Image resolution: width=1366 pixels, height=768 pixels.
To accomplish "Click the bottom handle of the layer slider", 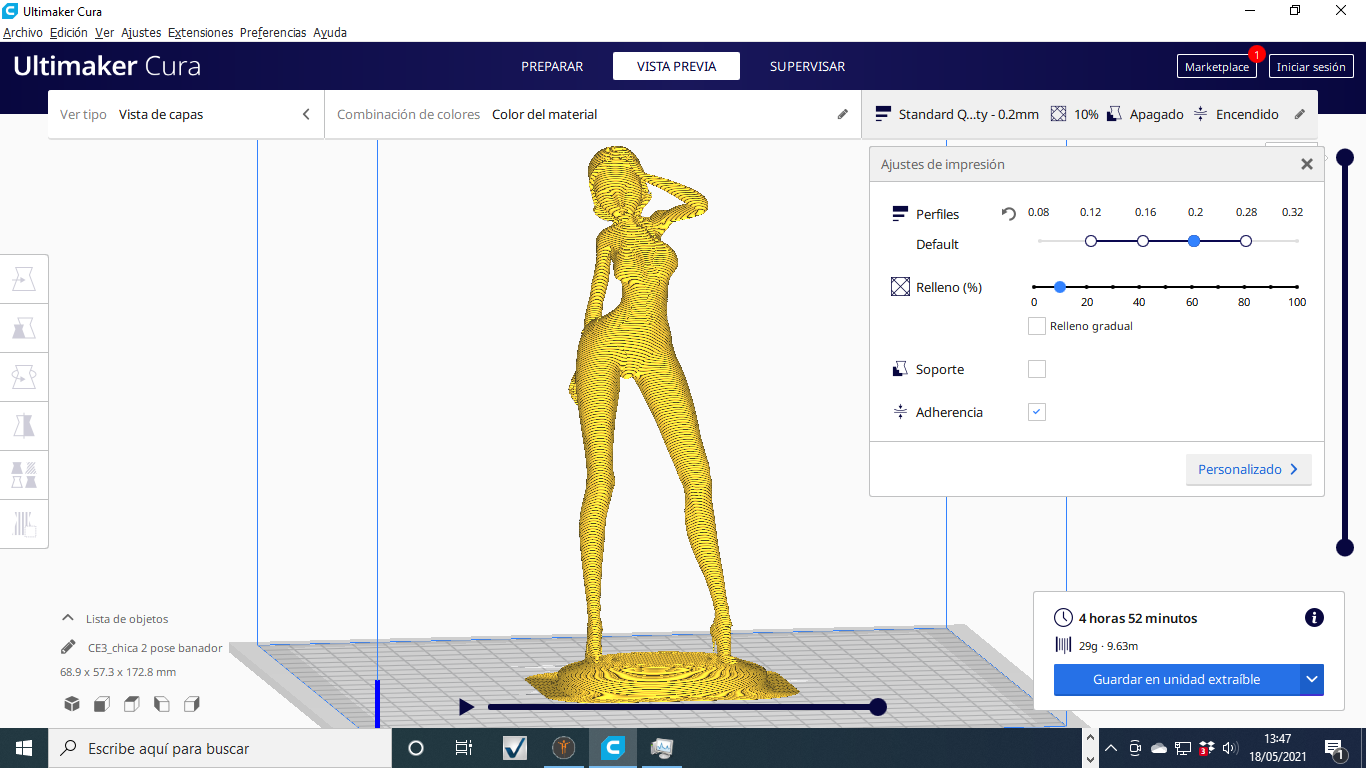I will pos(1345,547).
